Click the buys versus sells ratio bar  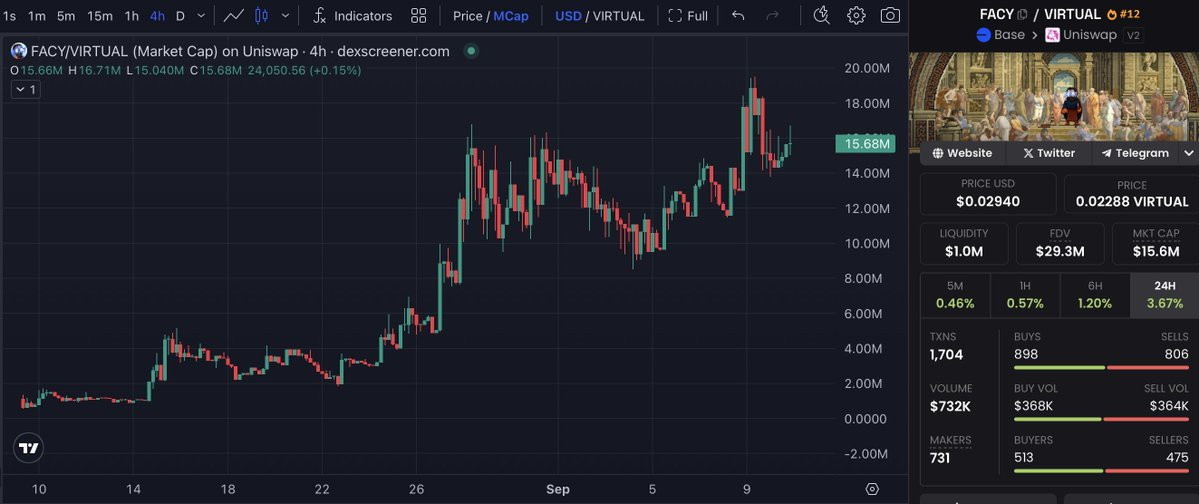1101,367
